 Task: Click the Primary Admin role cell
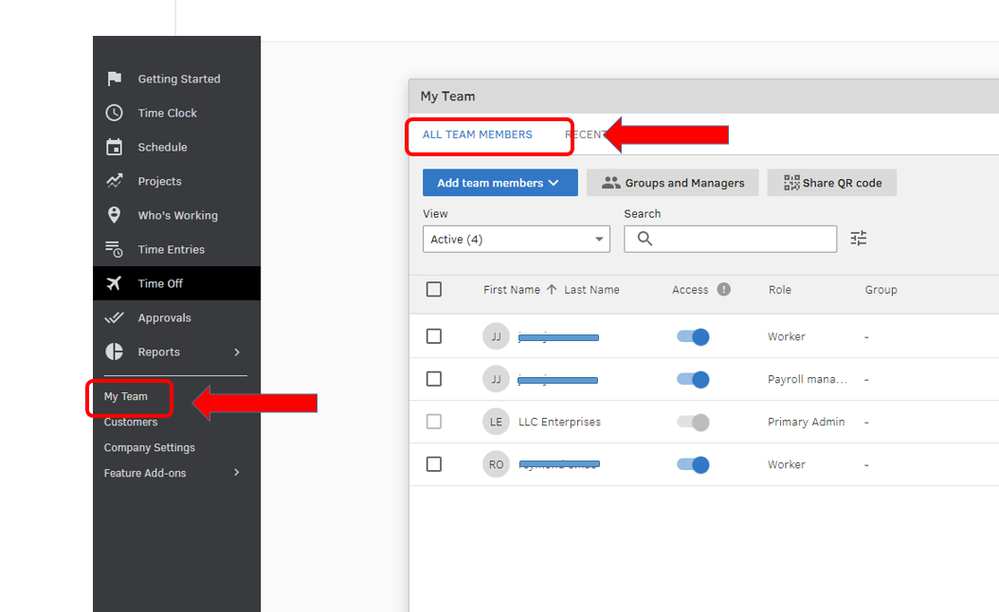[x=806, y=422]
